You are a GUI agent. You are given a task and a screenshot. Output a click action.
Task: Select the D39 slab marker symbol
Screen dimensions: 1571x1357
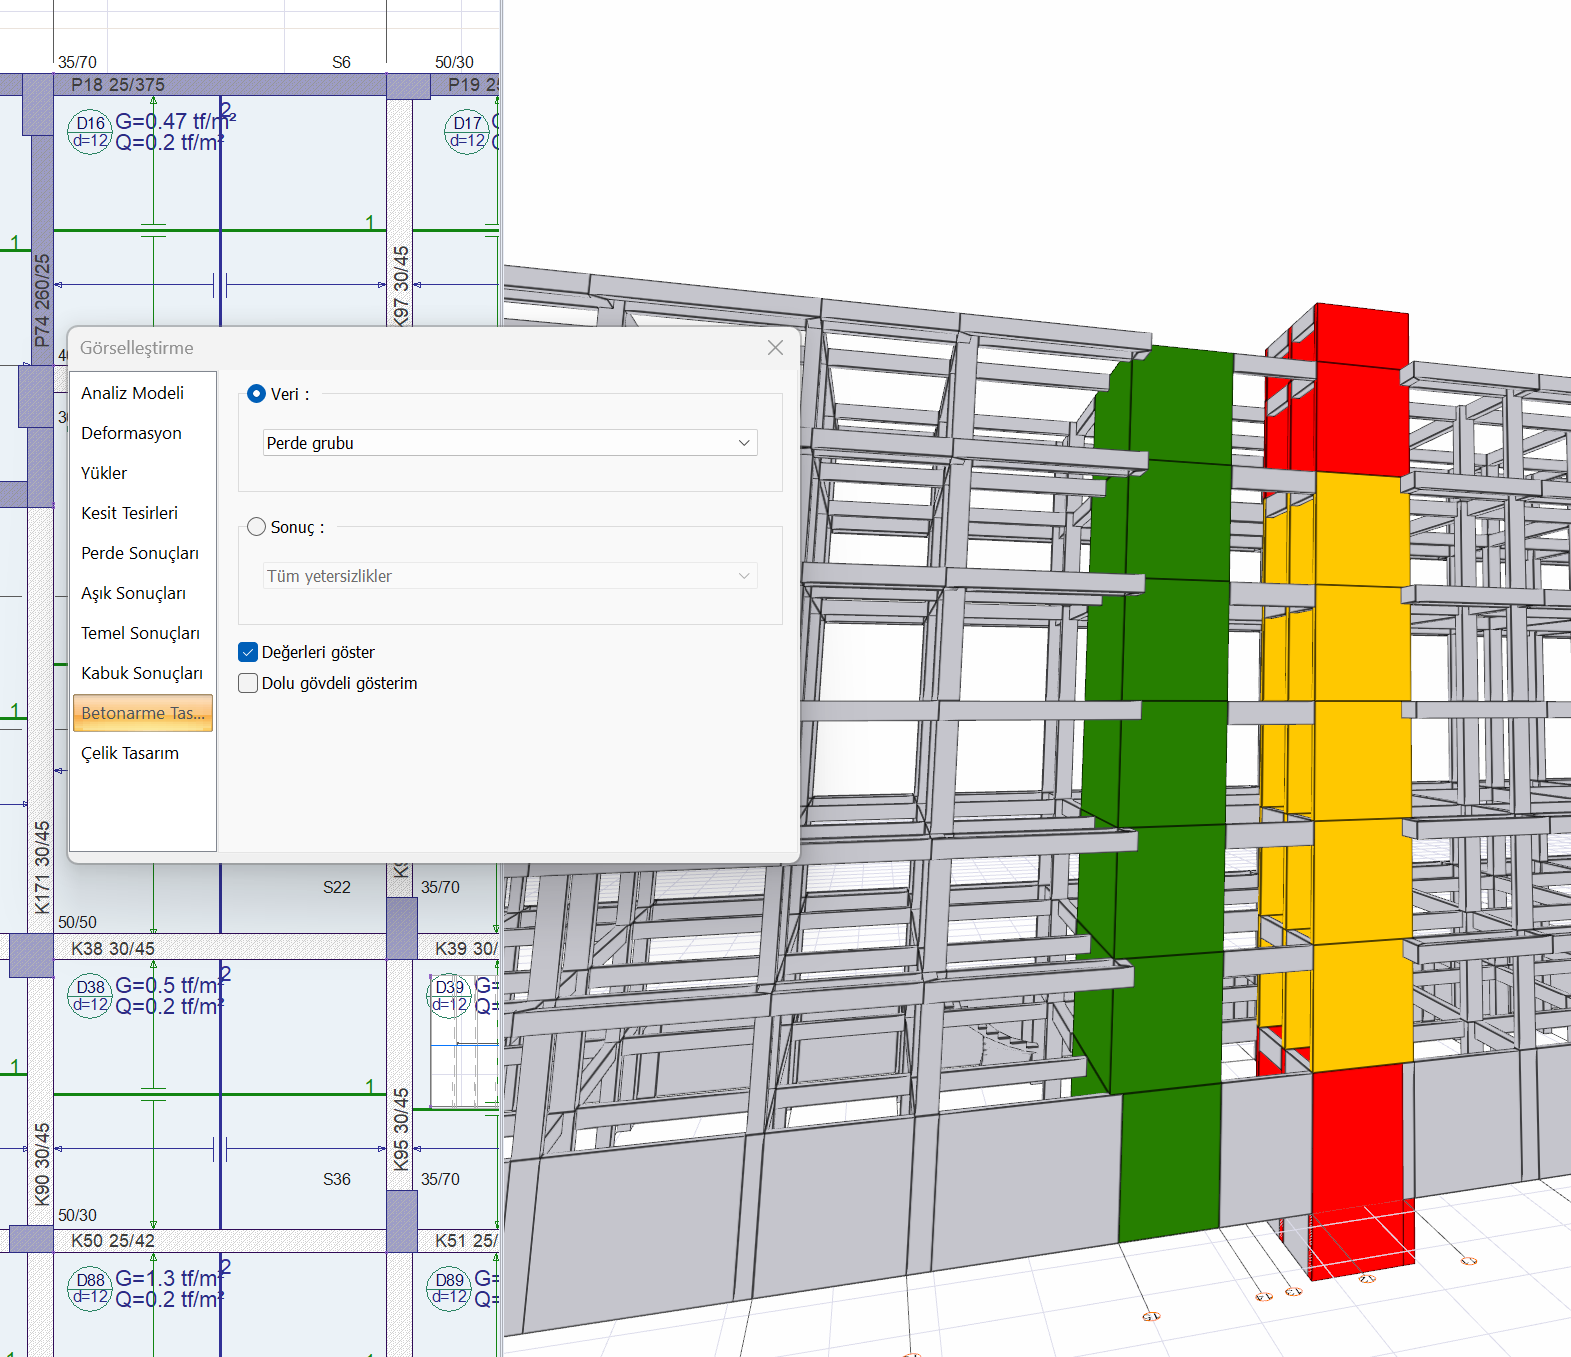[449, 996]
